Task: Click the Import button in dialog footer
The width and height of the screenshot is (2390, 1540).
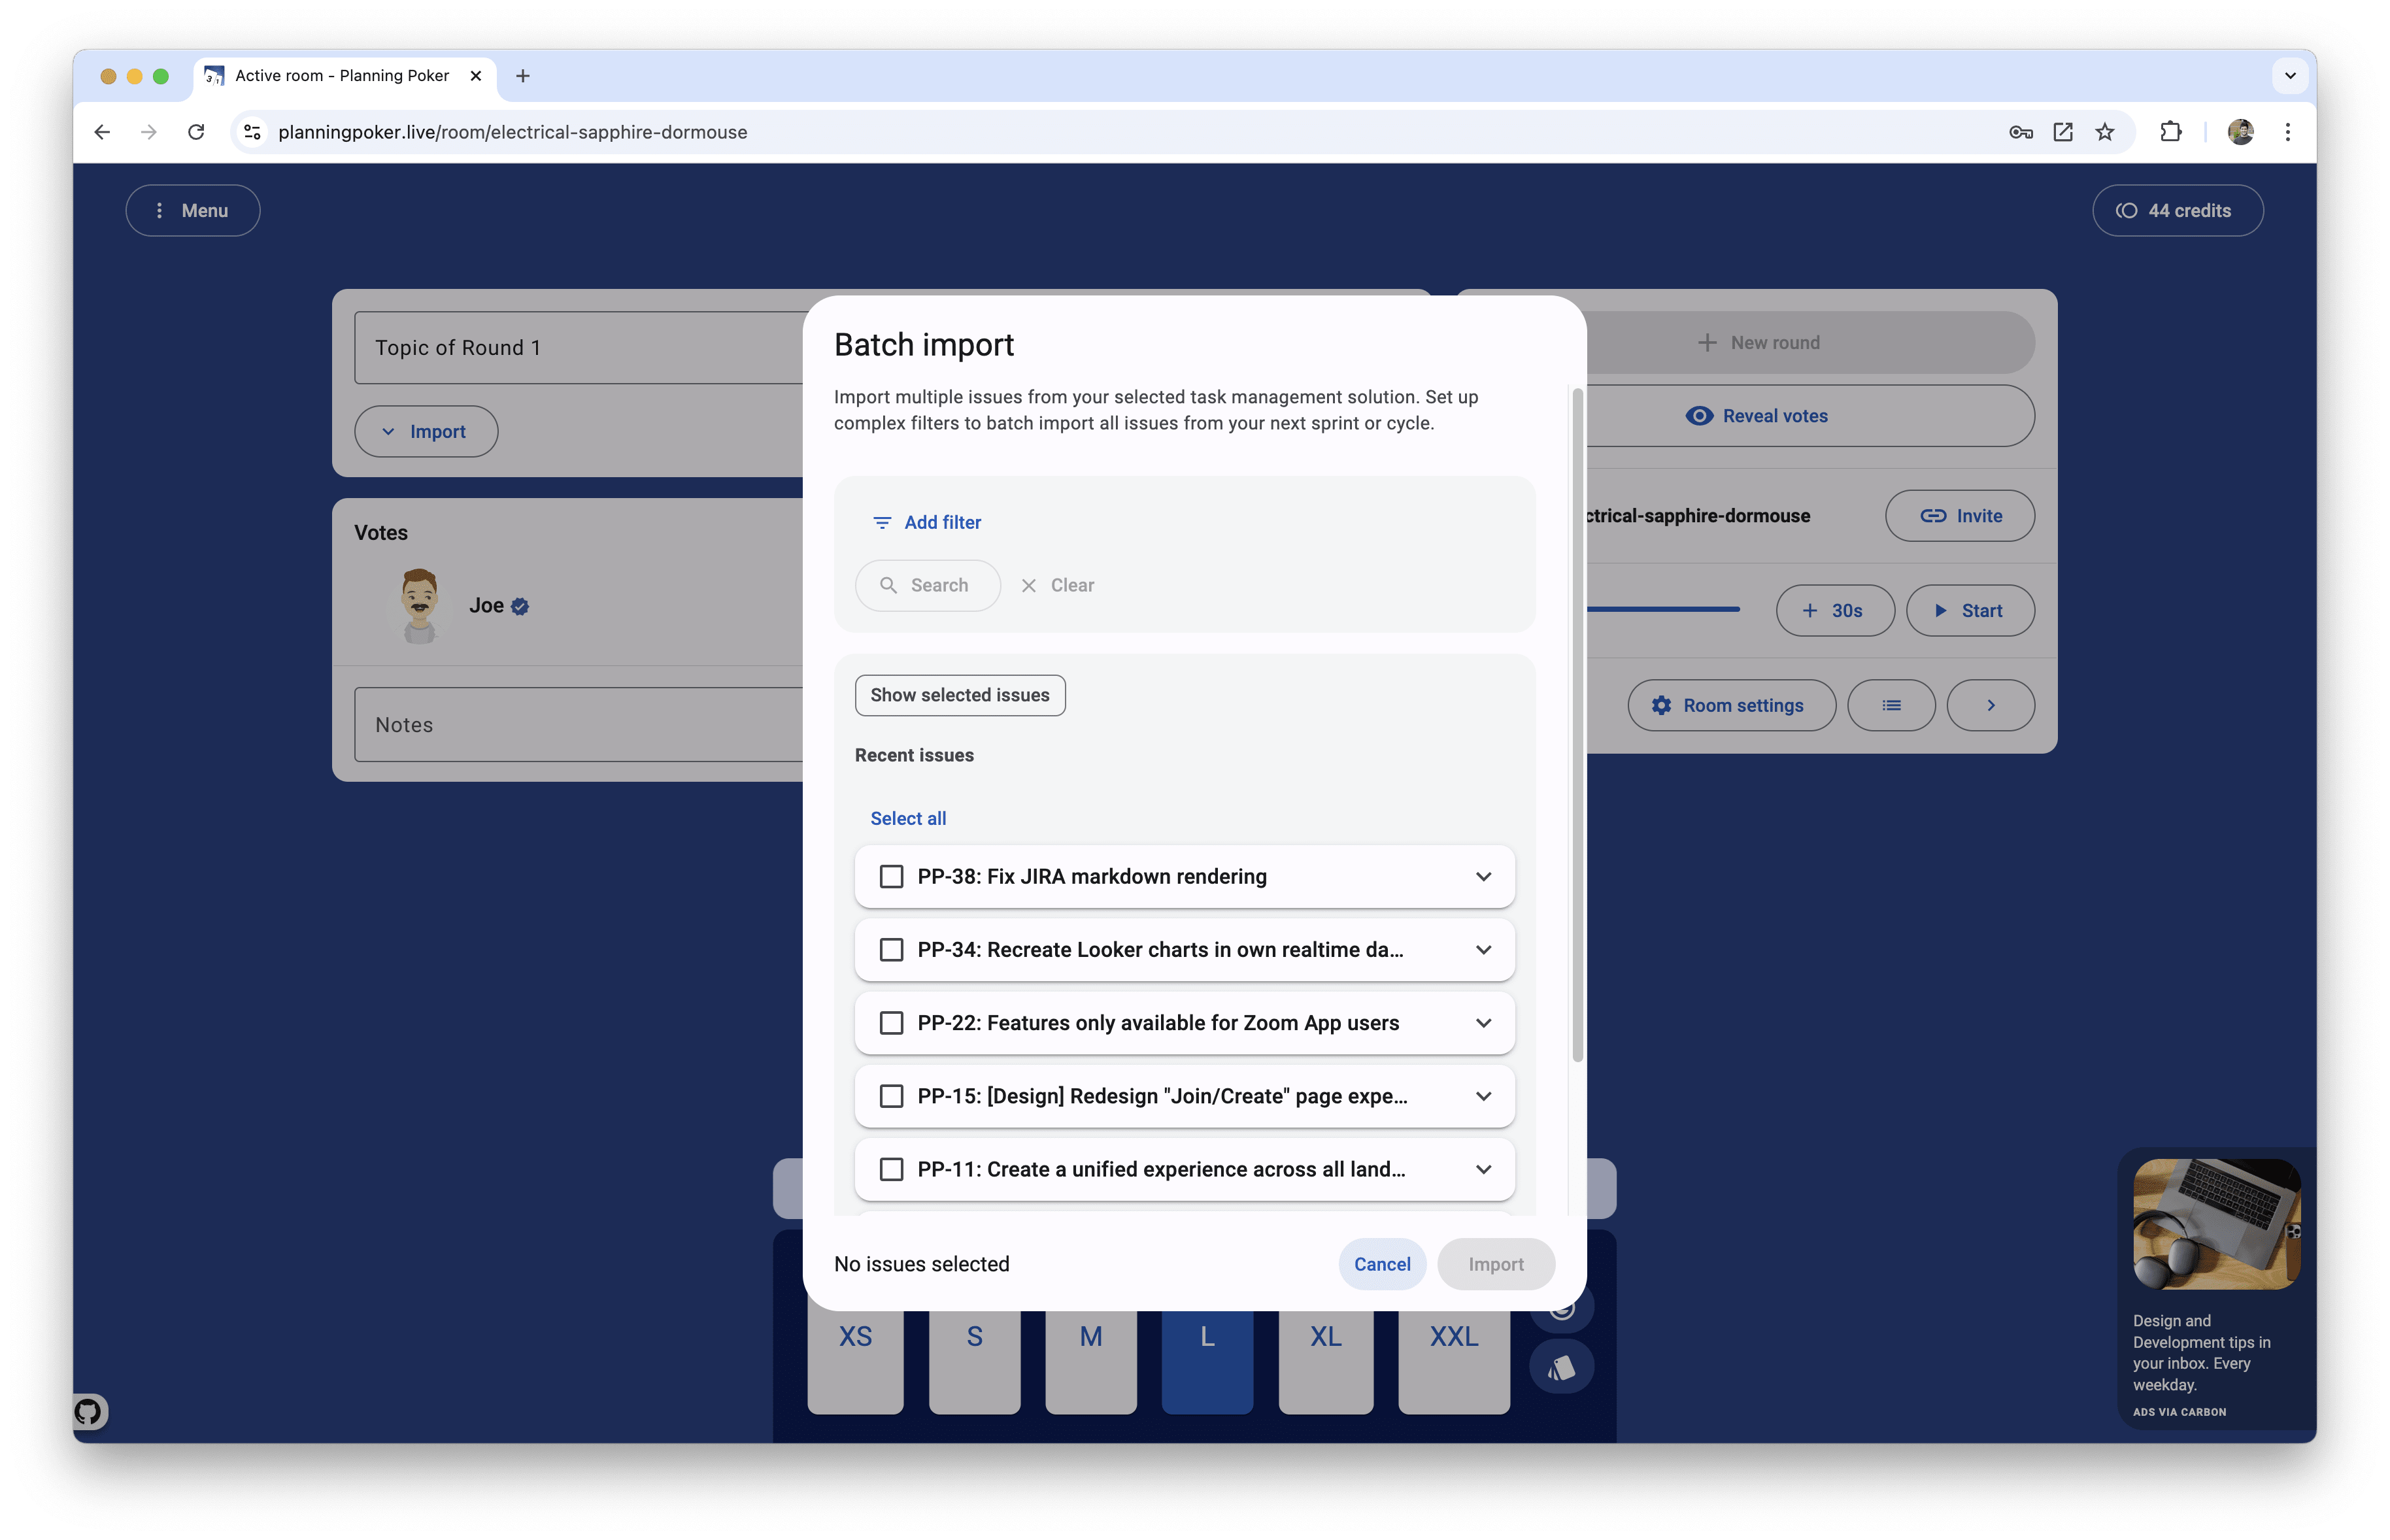Action: 1495,1264
